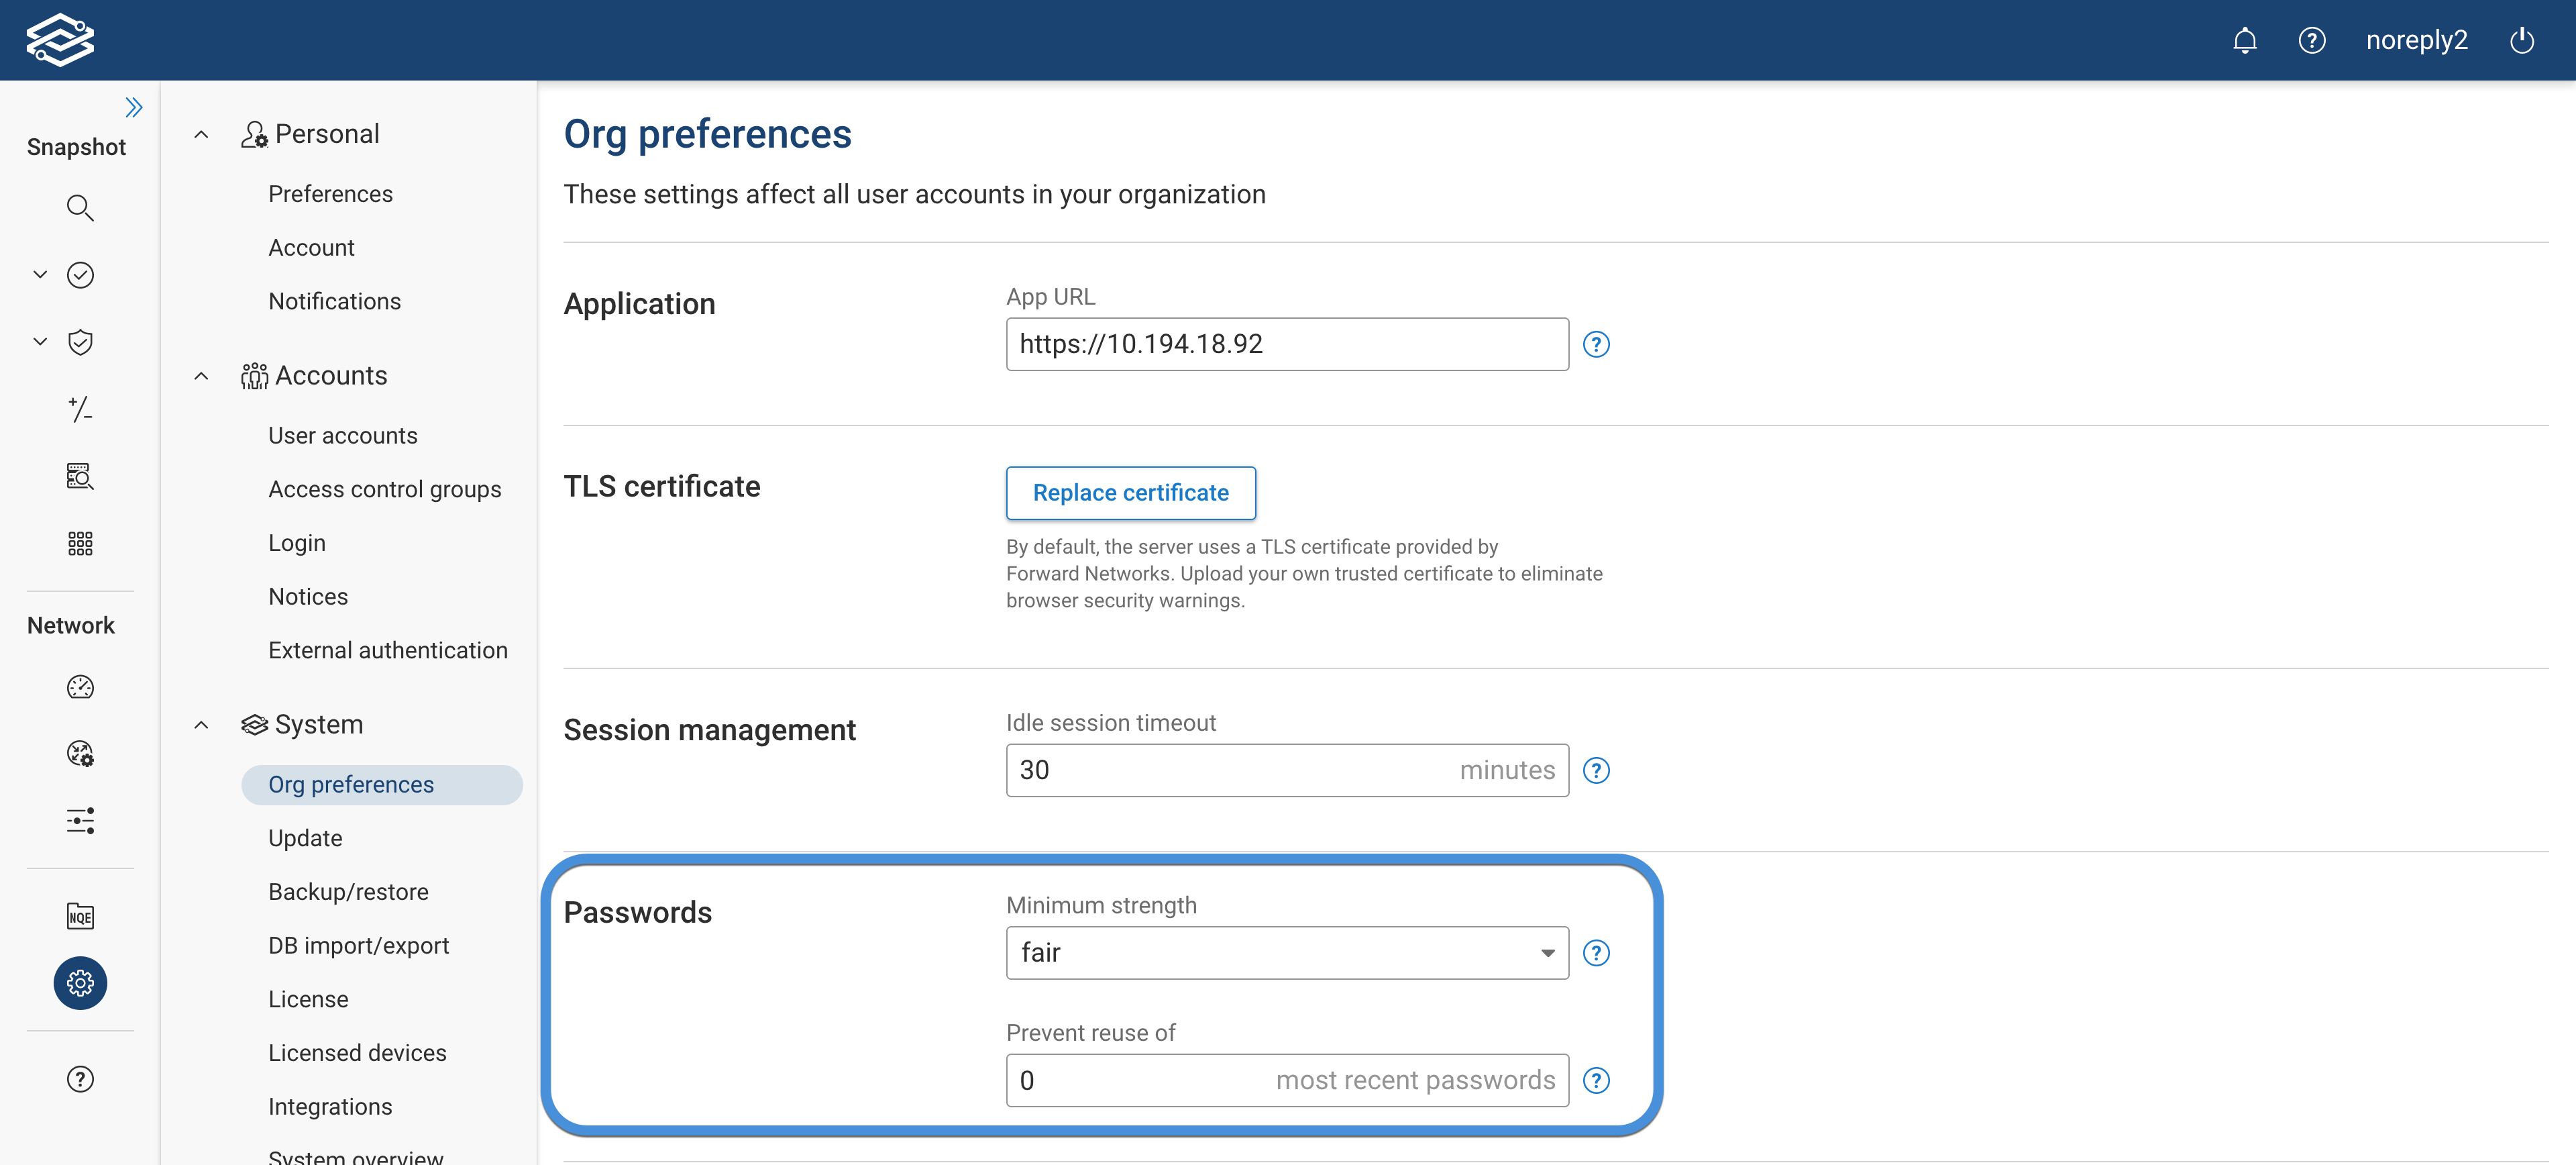The image size is (2576, 1165).
Task: Open the Snapshot search tool
Action: click(80, 208)
